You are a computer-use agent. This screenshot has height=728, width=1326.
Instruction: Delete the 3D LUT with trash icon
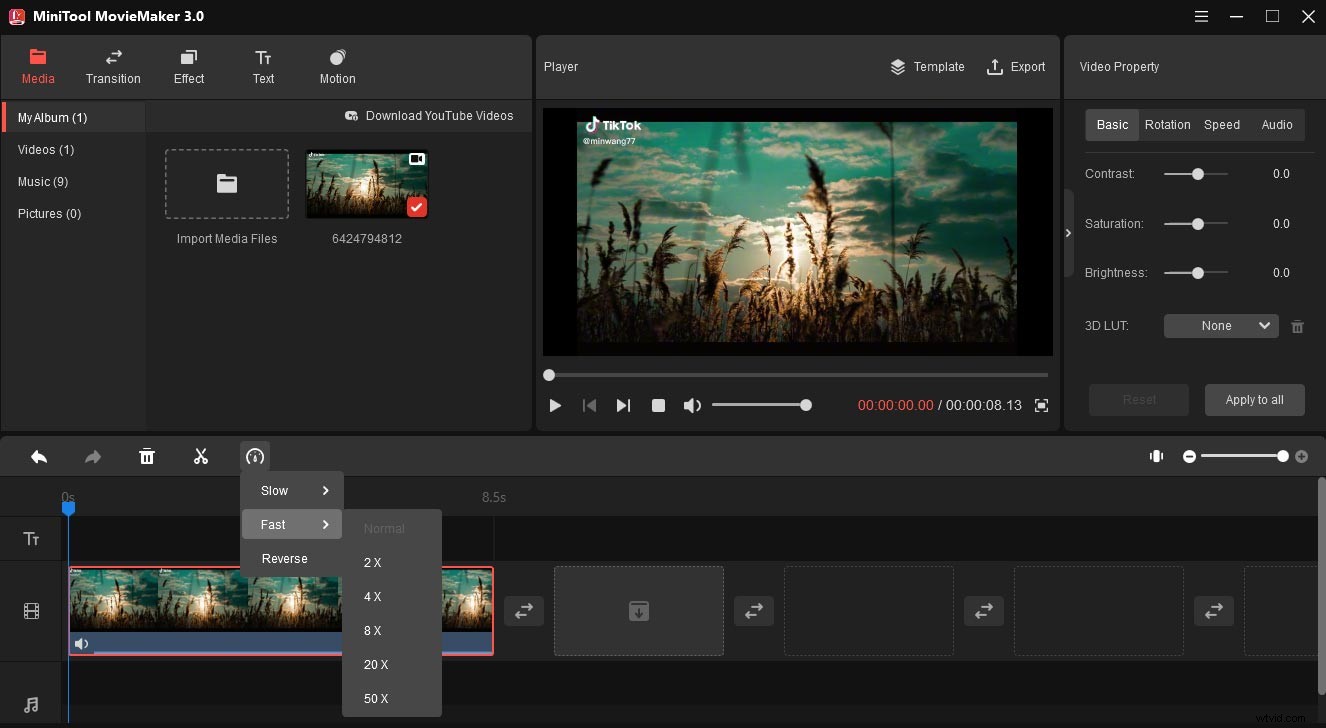[1297, 326]
